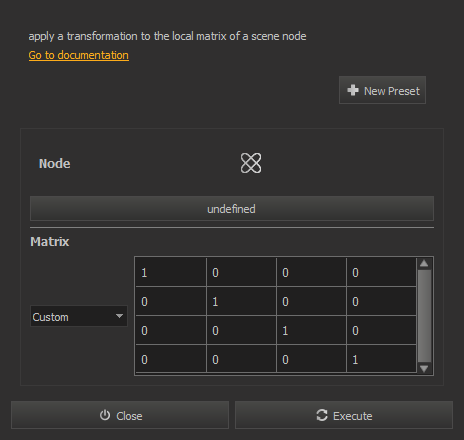The height and width of the screenshot is (440, 464).
Task: Click the power icon on Close button
Action: point(105,415)
